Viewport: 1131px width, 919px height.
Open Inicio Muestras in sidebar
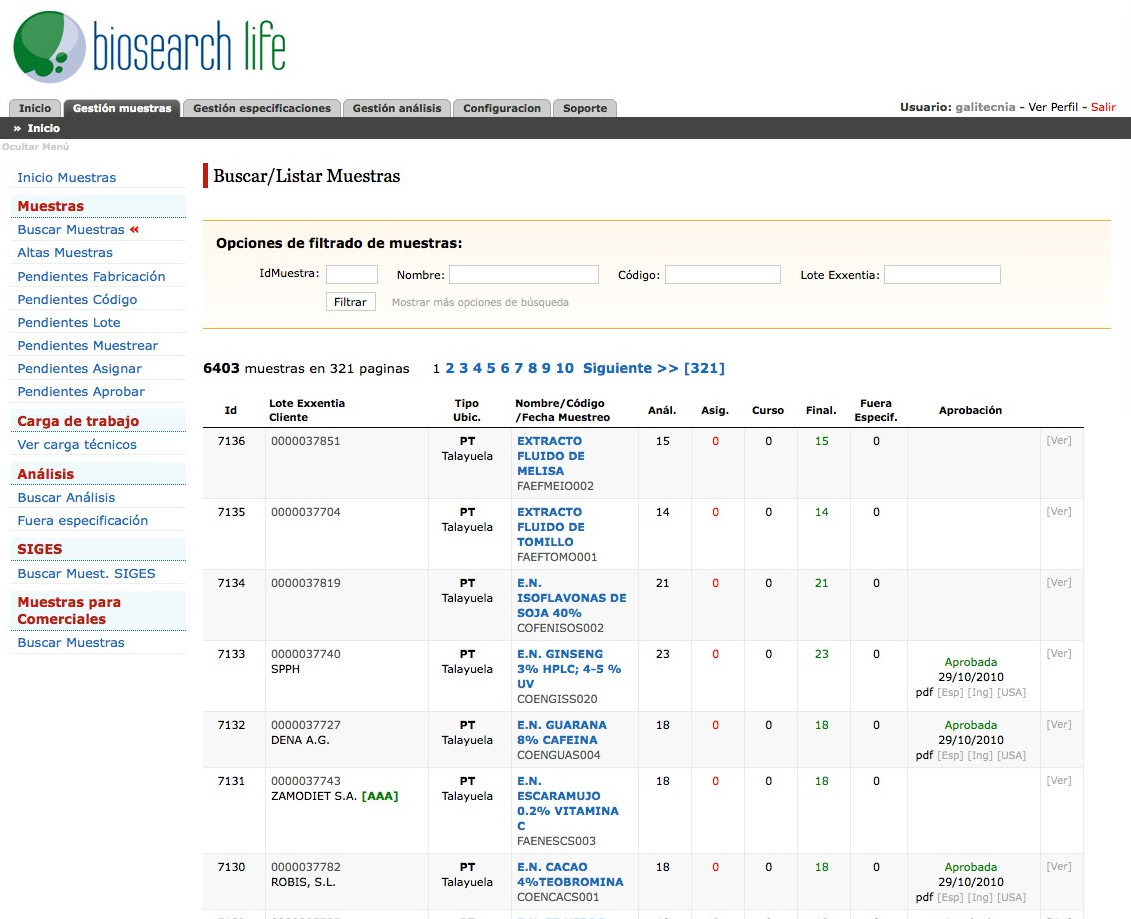(66, 177)
